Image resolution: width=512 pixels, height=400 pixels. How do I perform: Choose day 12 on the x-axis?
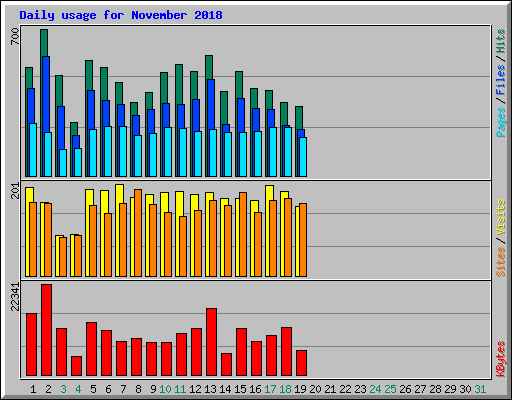coord(195,389)
